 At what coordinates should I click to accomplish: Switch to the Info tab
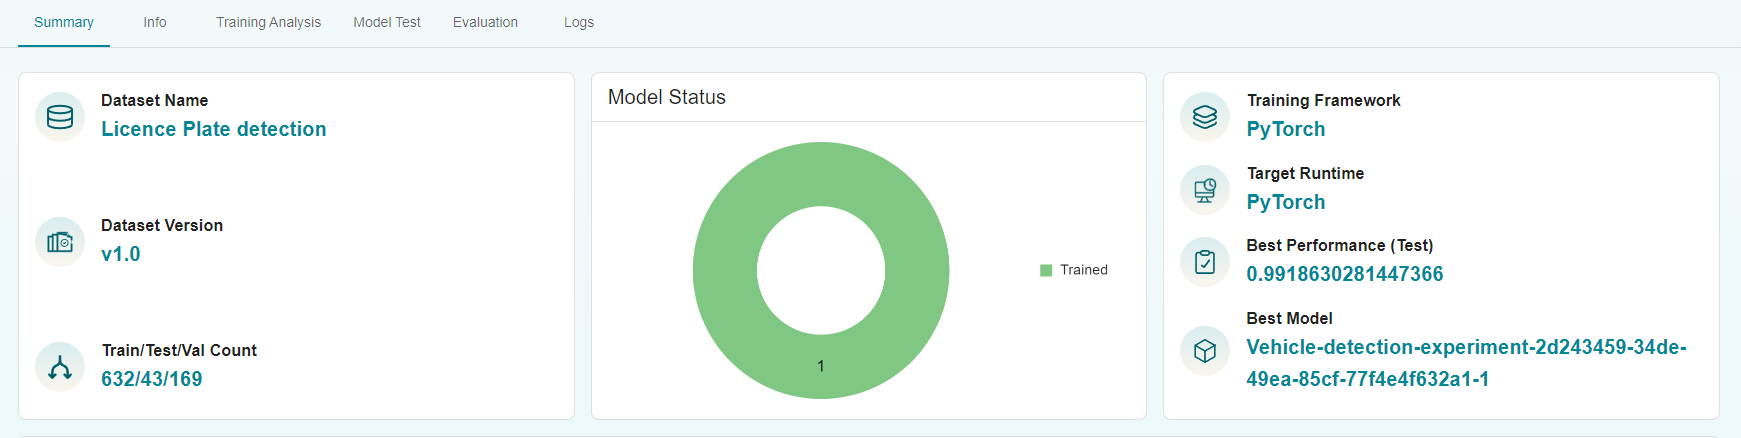(155, 22)
